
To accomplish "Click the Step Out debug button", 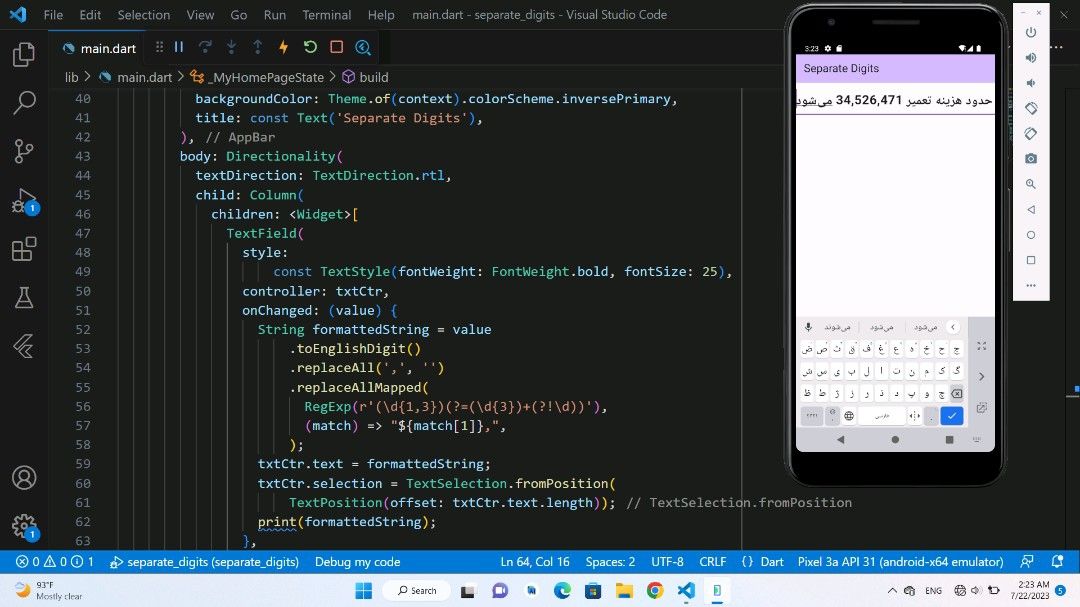I will (x=258, y=47).
